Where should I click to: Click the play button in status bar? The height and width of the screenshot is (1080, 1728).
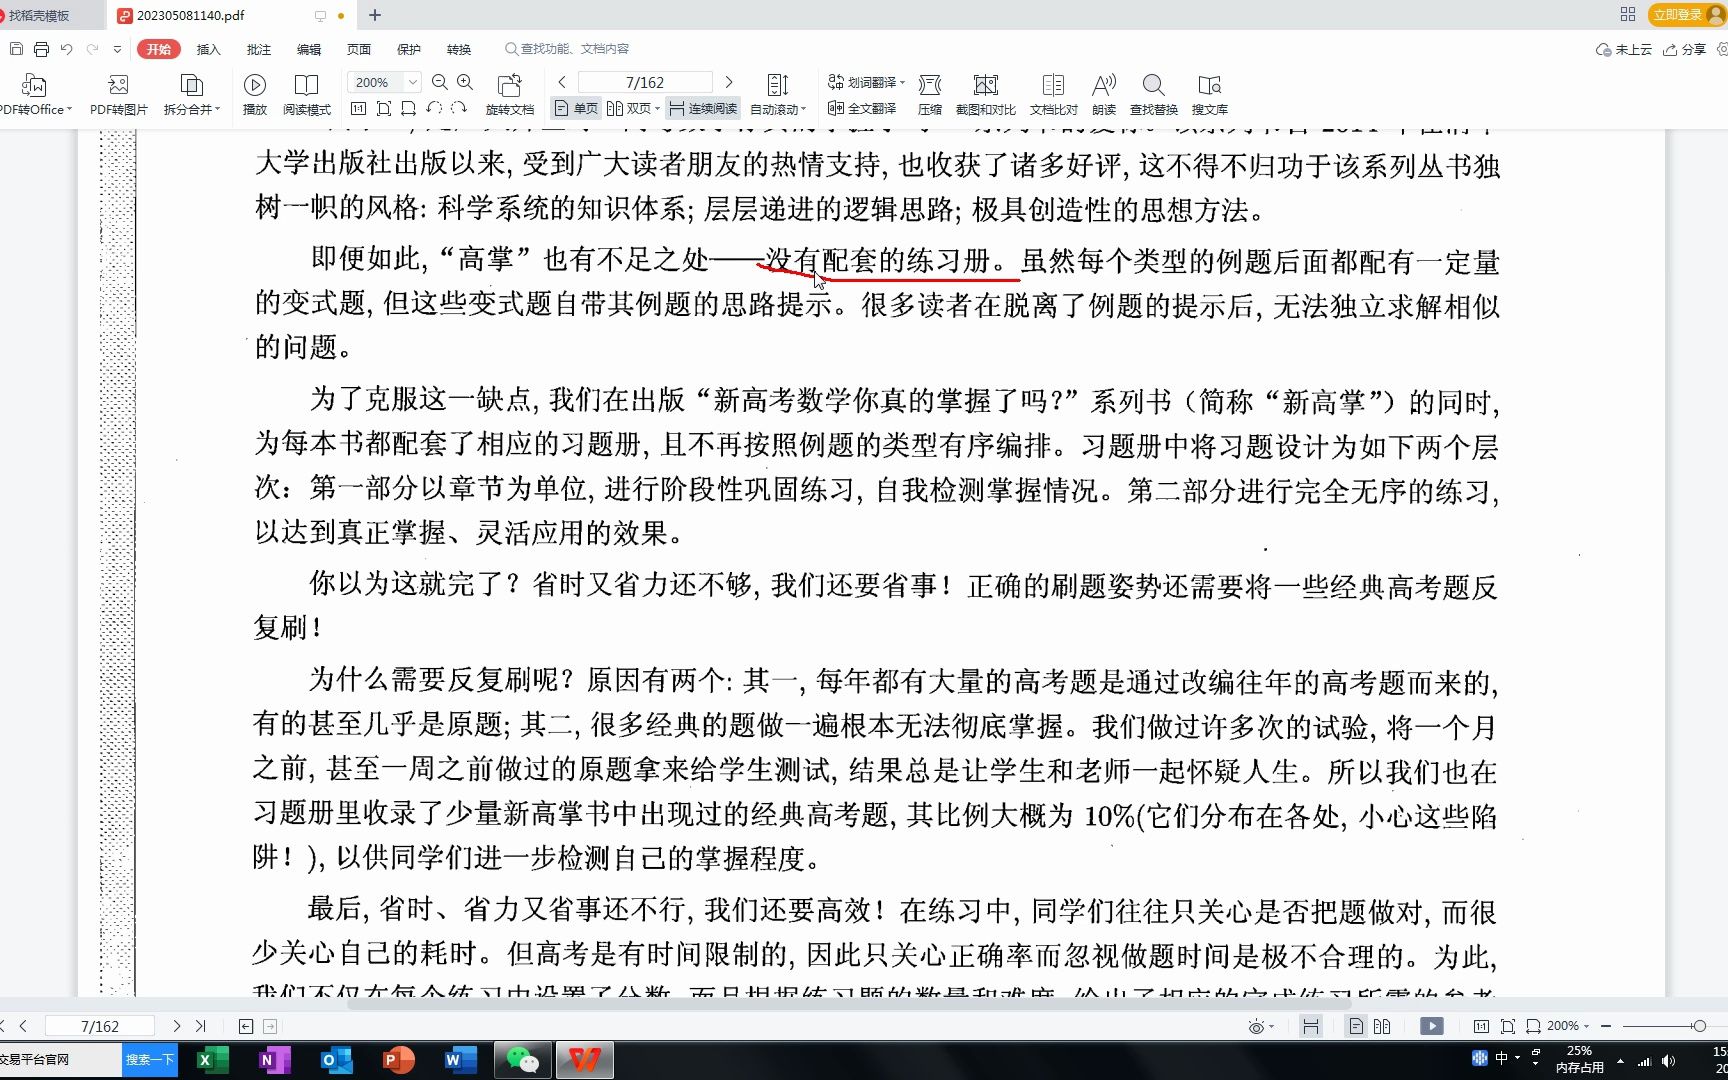tap(1432, 1026)
